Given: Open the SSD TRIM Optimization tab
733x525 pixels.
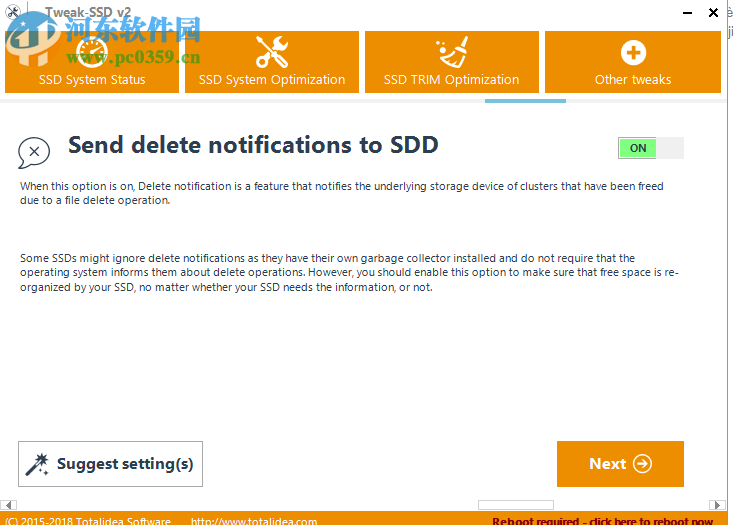Looking at the screenshot, I should pyautogui.click(x=452, y=62).
